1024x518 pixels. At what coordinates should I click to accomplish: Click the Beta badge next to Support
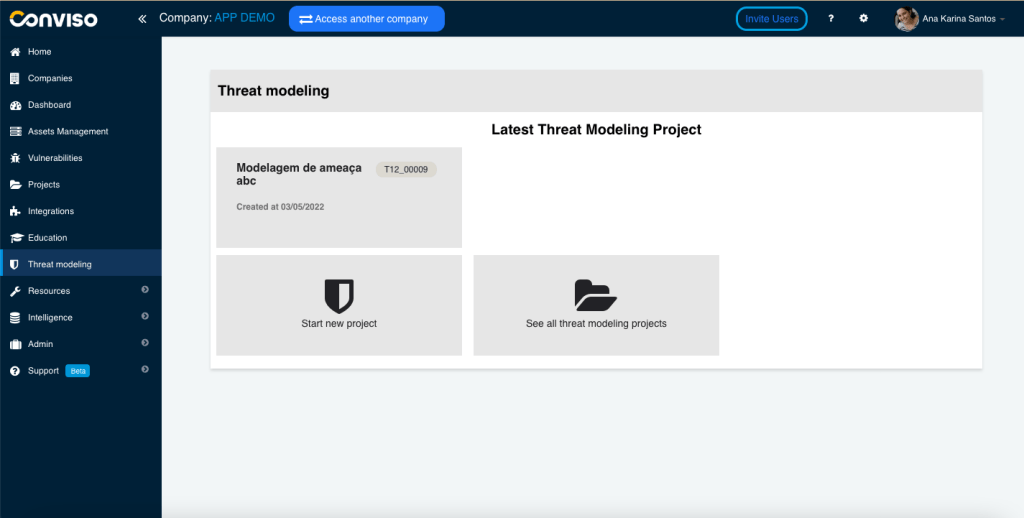point(78,371)
